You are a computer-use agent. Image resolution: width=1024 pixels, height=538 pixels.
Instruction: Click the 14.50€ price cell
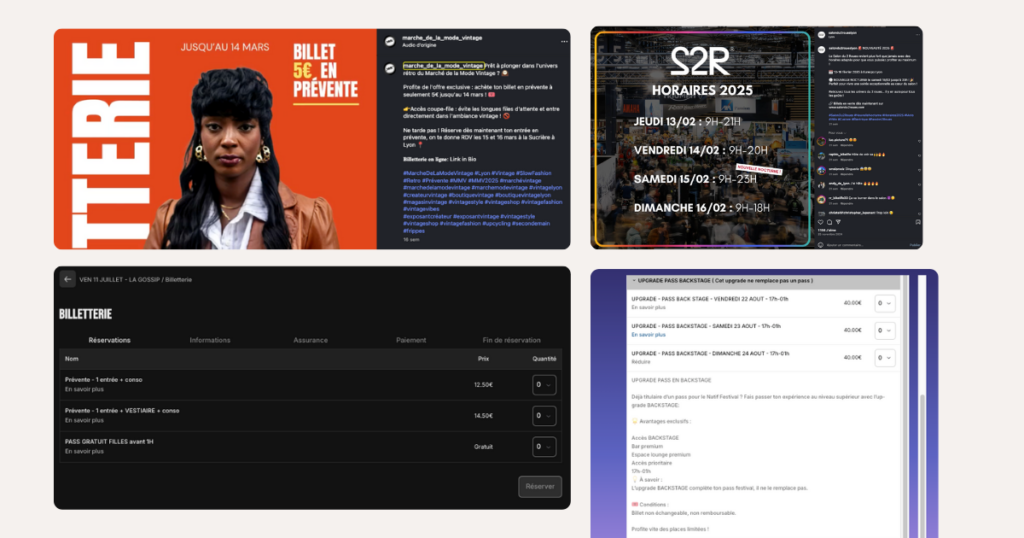[x=483, y=416]
